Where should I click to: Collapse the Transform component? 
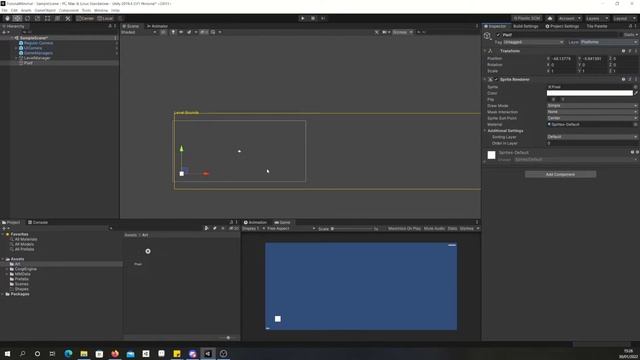pyautogui.click(x=485, y=51)
